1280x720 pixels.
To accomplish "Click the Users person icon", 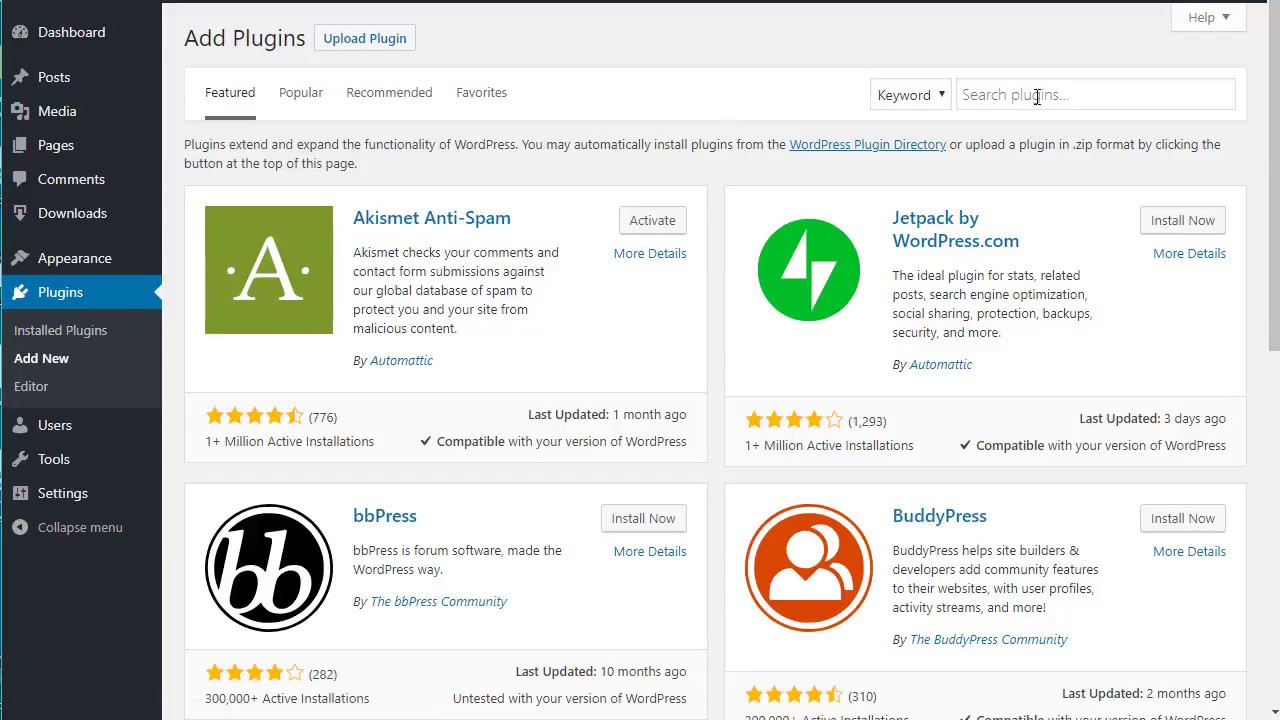I will point(20,425).
